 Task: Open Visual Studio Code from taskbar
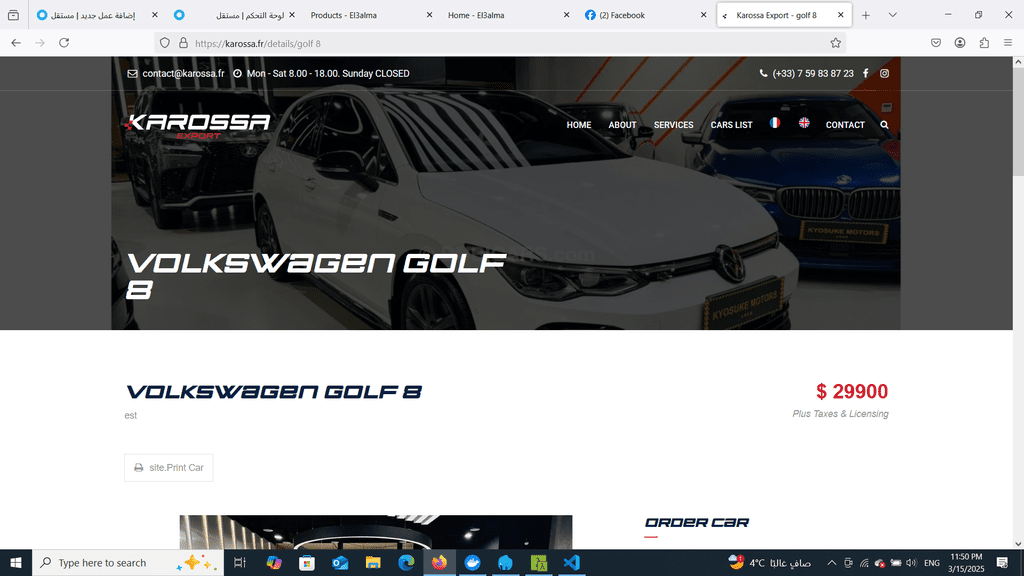tap(571, 562)
